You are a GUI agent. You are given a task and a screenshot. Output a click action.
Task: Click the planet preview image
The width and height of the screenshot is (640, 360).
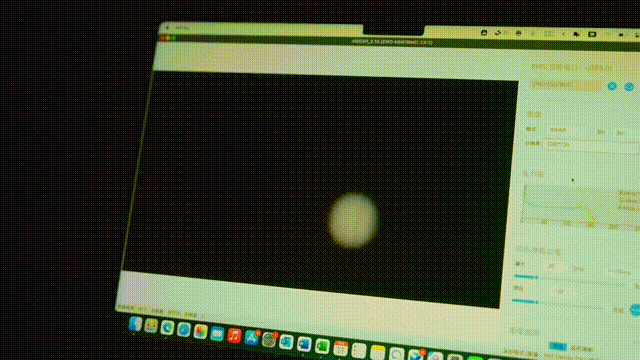click(x=353, y=220)
